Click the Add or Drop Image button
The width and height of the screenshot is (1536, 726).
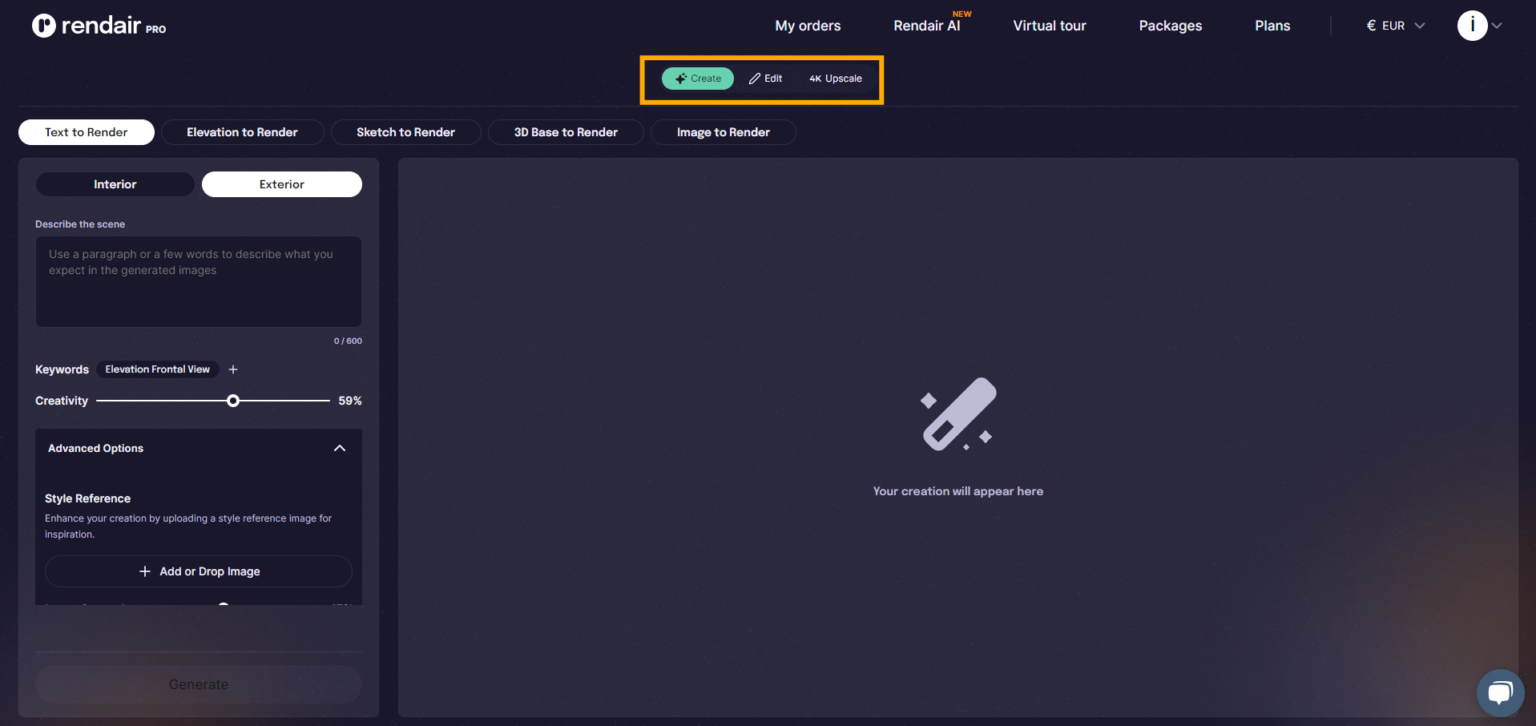[x=199, y=571]
